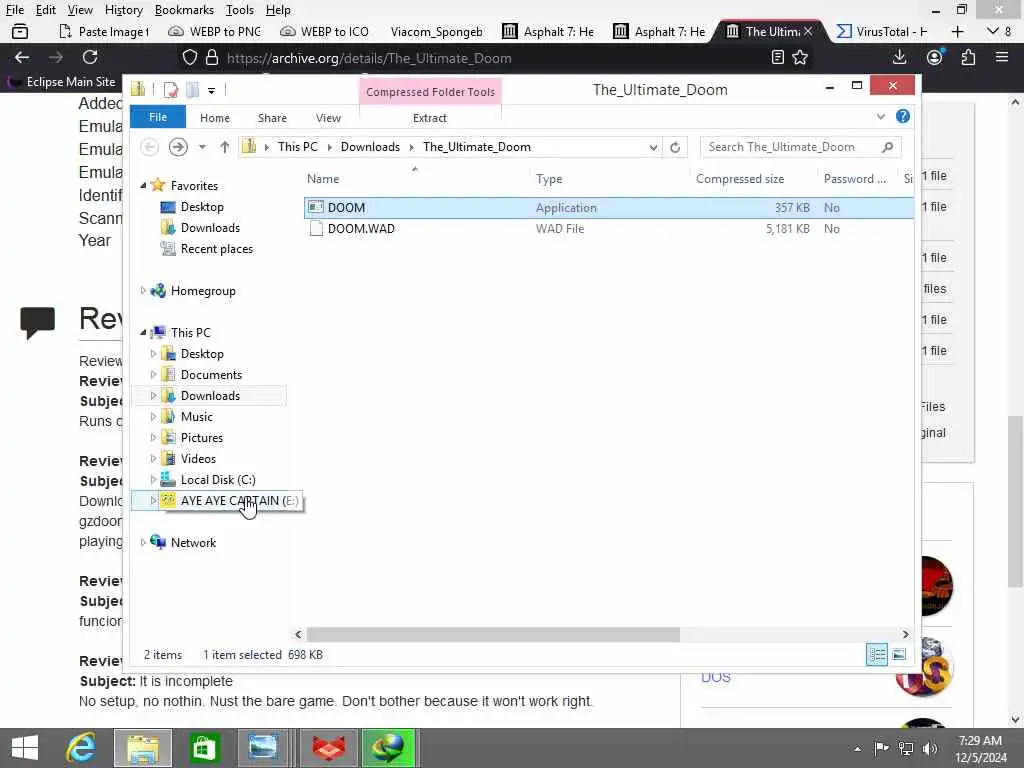Viewport: 1024px width, 768px height.
Task: Open a new Firefox tab with plus
Action: pyautogui.click(x=957, y=31)
